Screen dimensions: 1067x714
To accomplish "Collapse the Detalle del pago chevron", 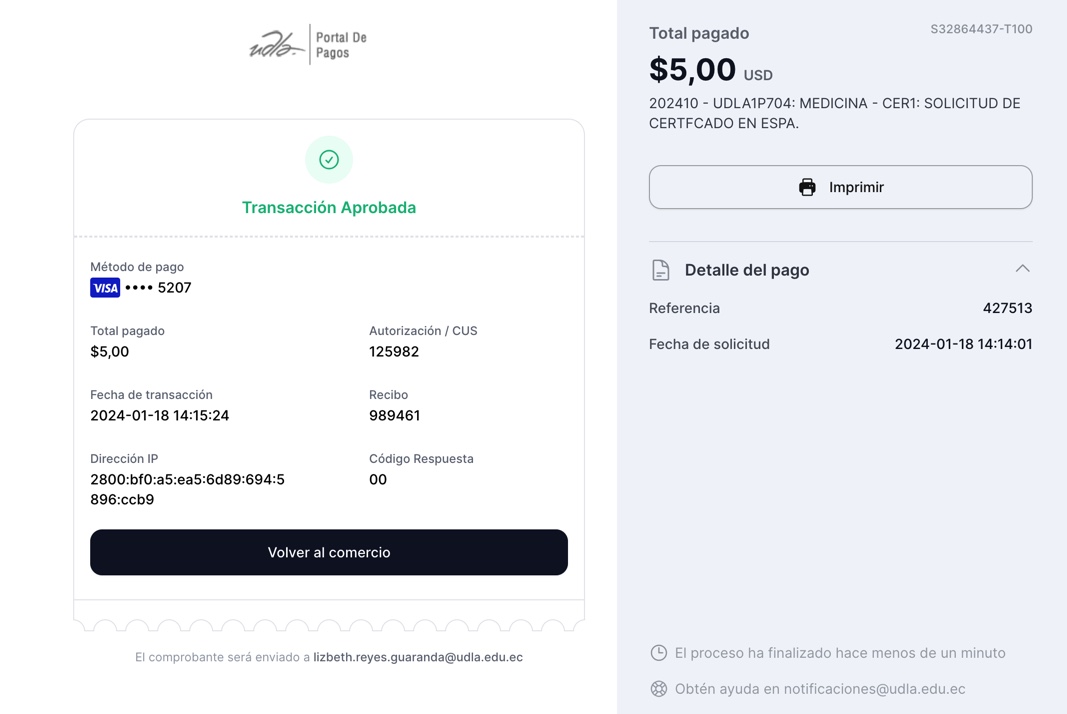I will [1022, 269].
